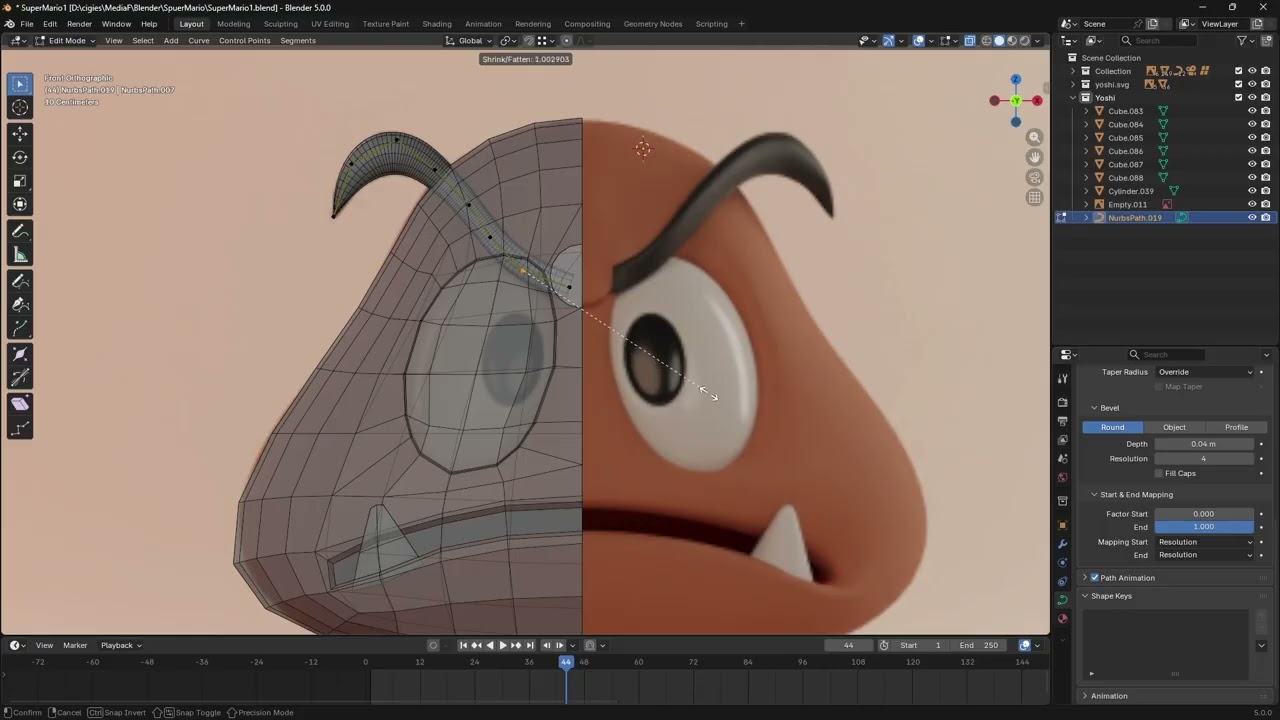Viewport: 1280px width, 720px height.
Task: Select the Object bevel mode button
Action: tap(1174, 427)
